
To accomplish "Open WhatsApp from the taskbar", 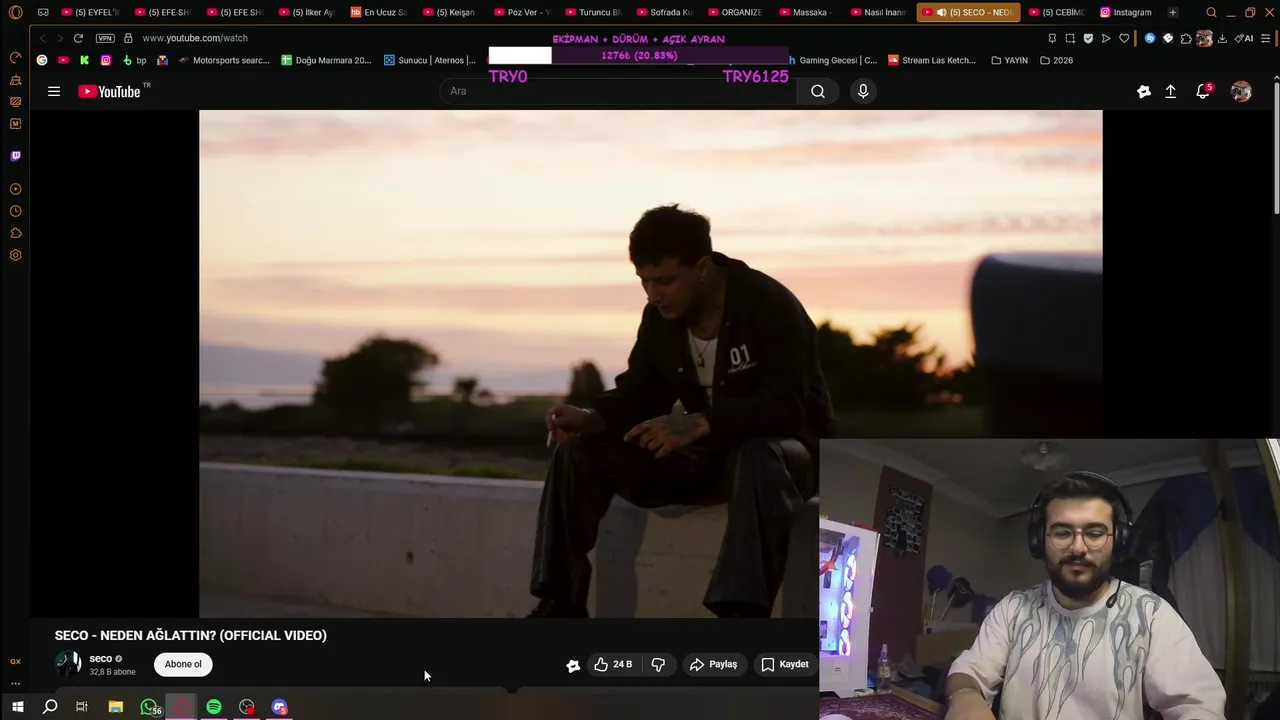I will (149, 707).
